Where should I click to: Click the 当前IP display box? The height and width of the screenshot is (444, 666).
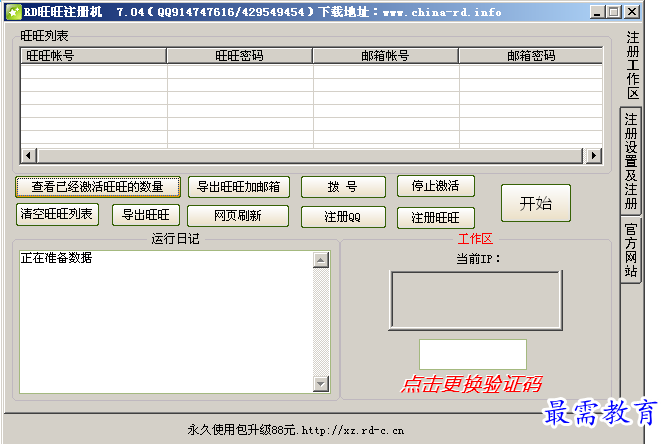[476, 300]
